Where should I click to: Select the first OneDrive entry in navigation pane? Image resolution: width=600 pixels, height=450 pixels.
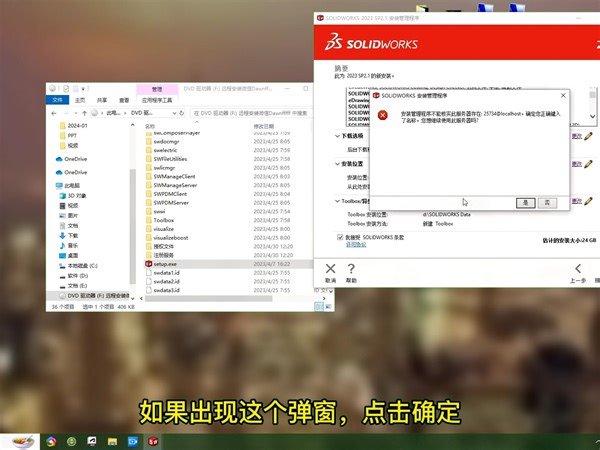click(71, 159)
